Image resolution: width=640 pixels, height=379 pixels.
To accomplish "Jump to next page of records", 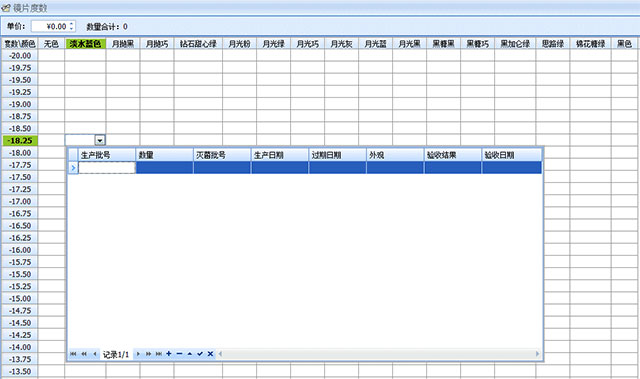I will tap(149, 354).
